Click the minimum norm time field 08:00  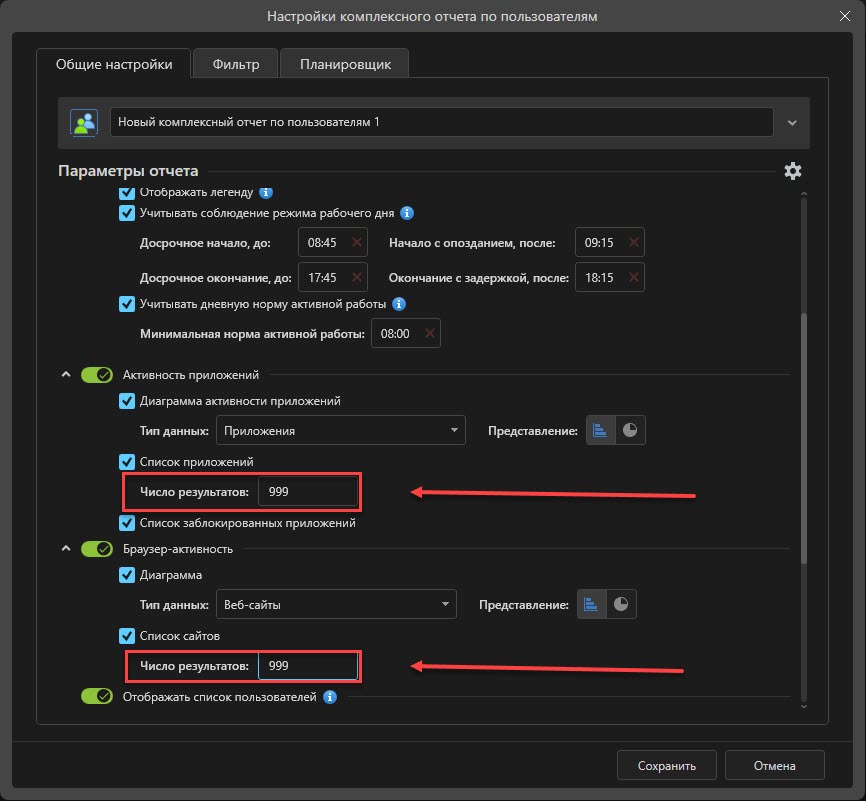pos(405,333)
